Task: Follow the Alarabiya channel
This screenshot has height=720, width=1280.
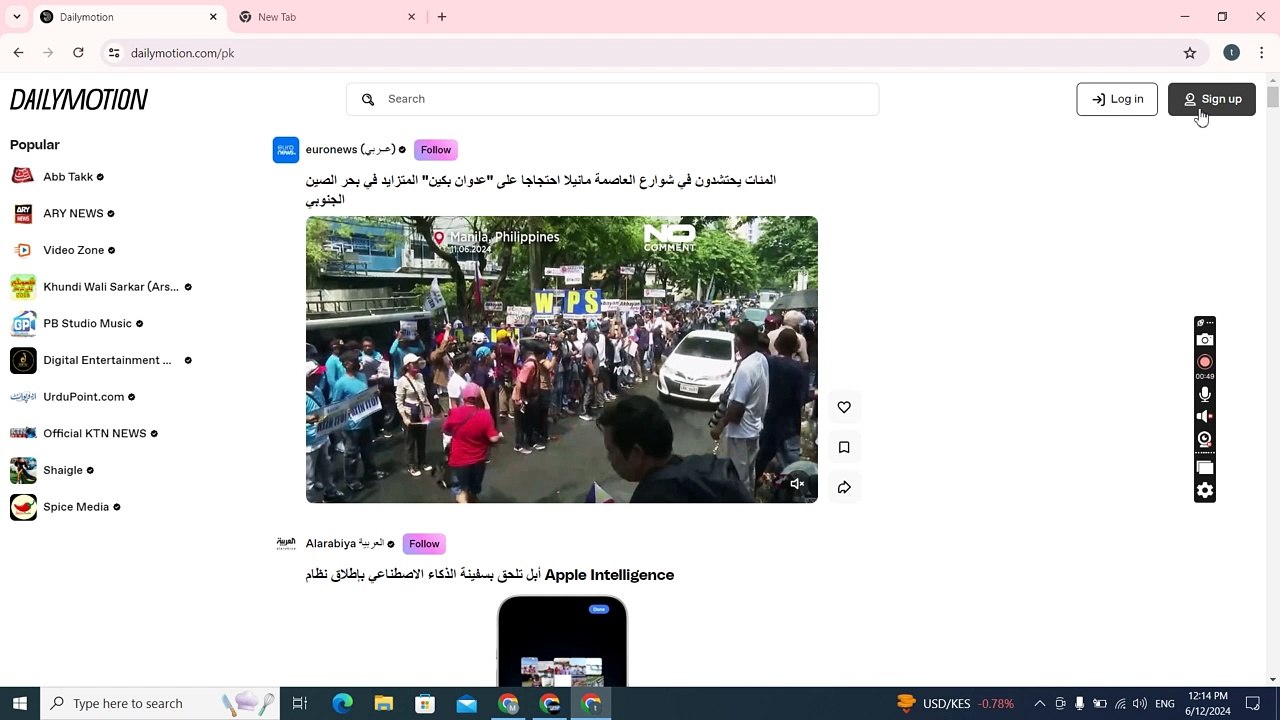Action: point(424,544)
